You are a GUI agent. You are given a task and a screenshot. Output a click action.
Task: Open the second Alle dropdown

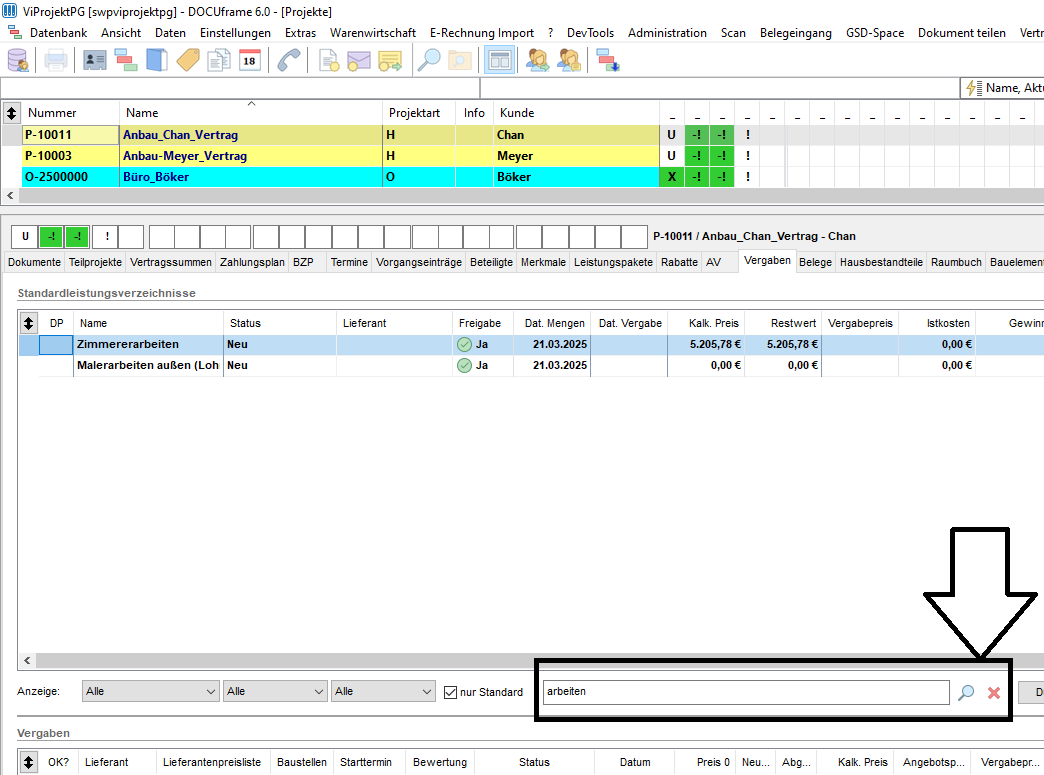[x=275, y=691]
